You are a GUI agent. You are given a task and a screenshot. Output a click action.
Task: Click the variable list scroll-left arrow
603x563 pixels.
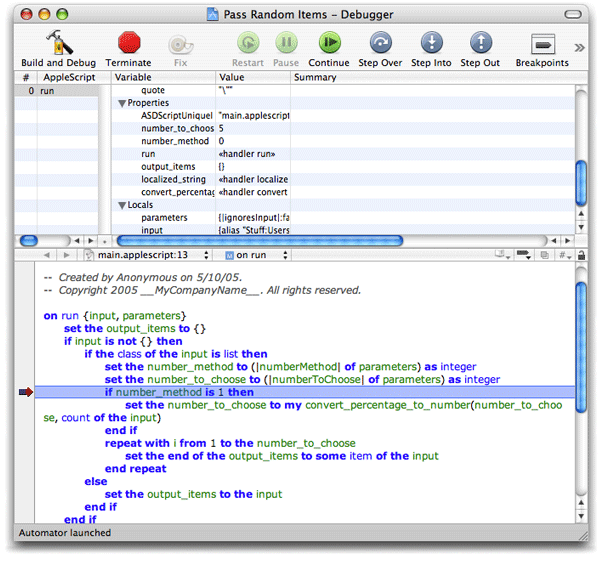point(554,241)
